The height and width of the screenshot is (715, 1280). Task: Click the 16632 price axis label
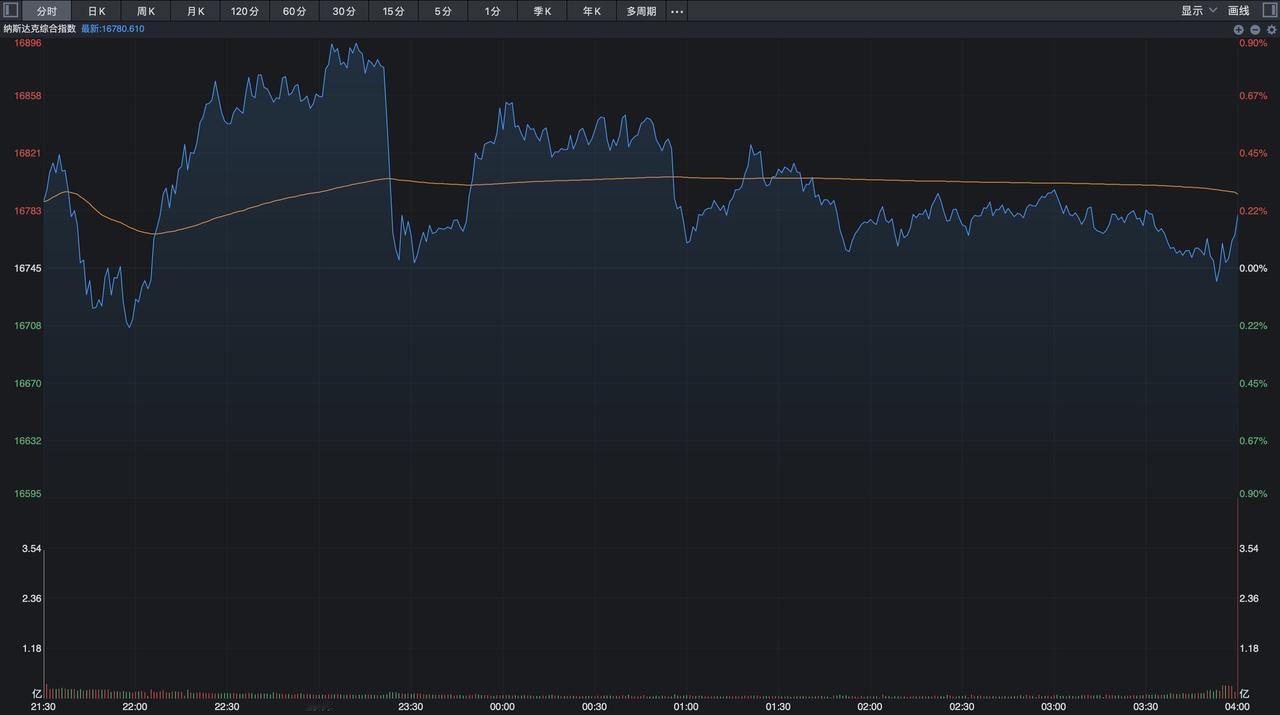point(27,441)
